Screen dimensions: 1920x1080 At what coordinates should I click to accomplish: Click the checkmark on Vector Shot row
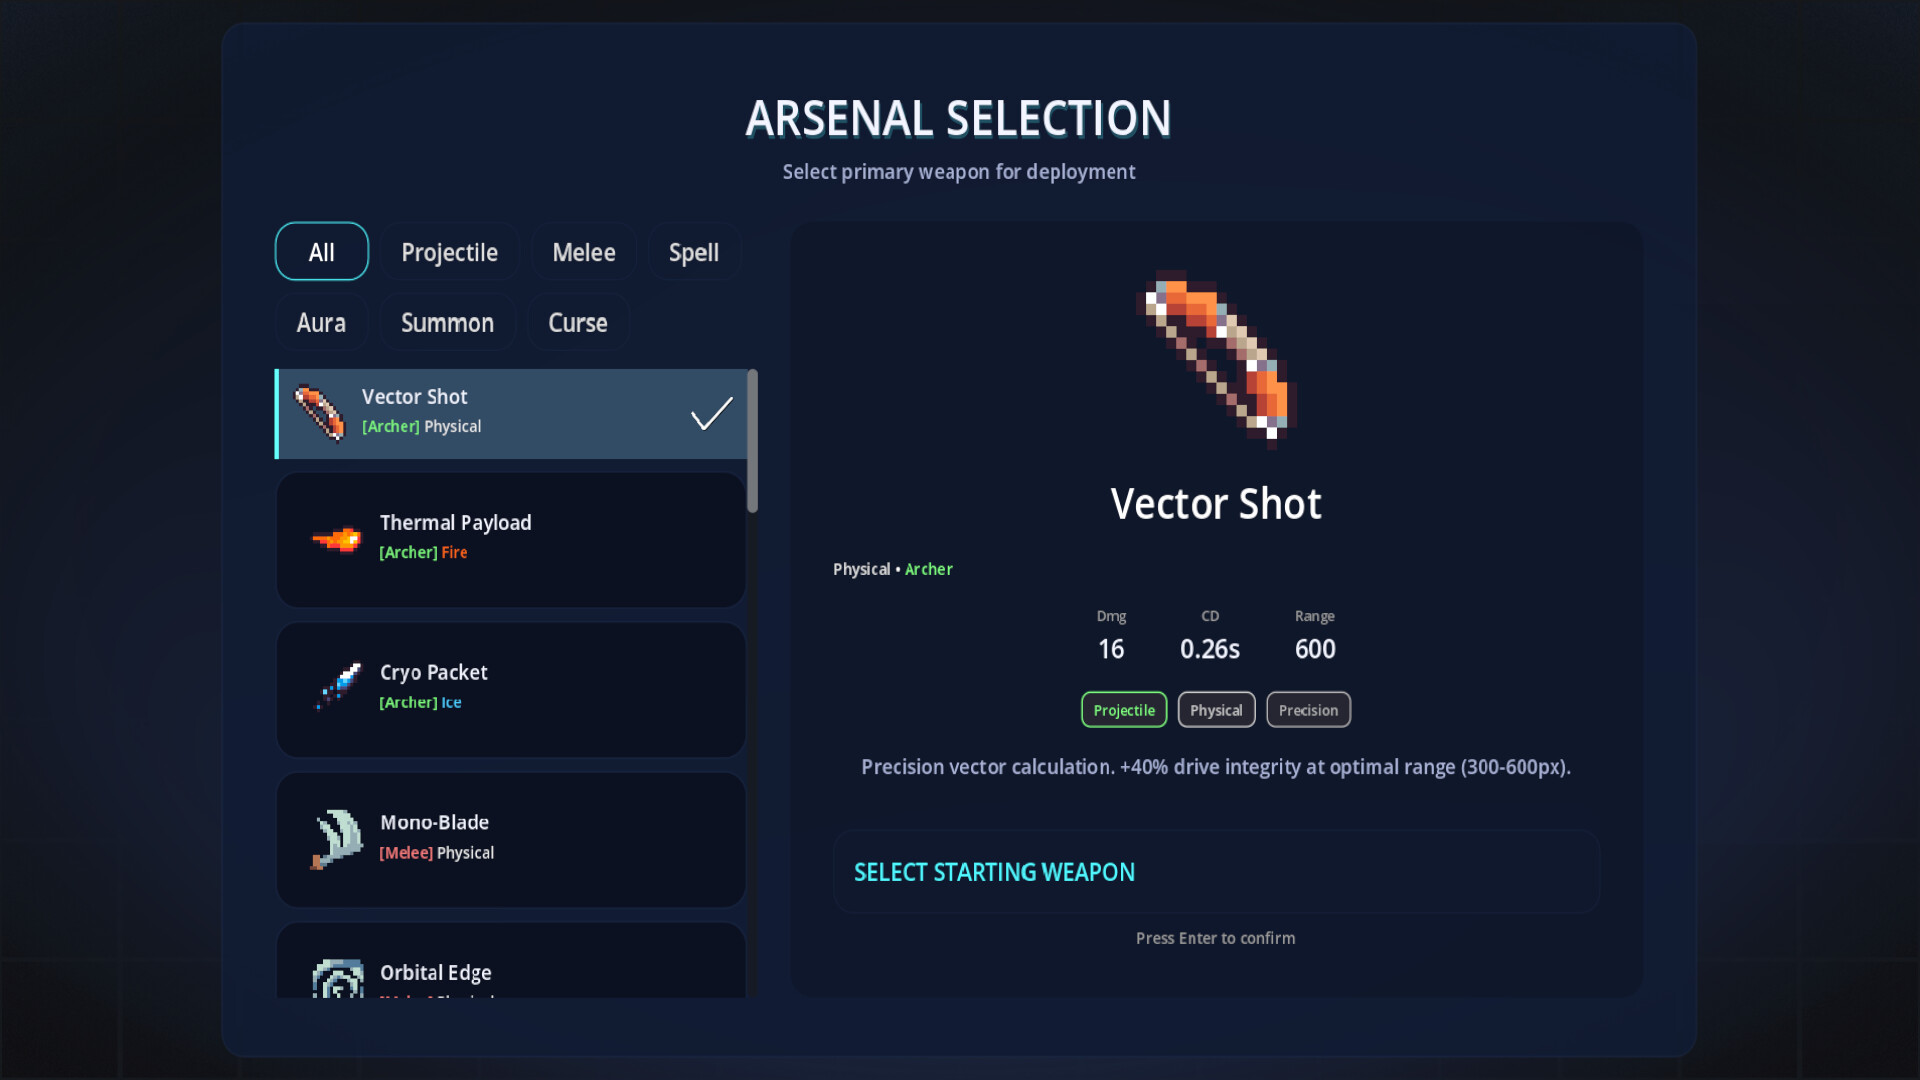711,413
